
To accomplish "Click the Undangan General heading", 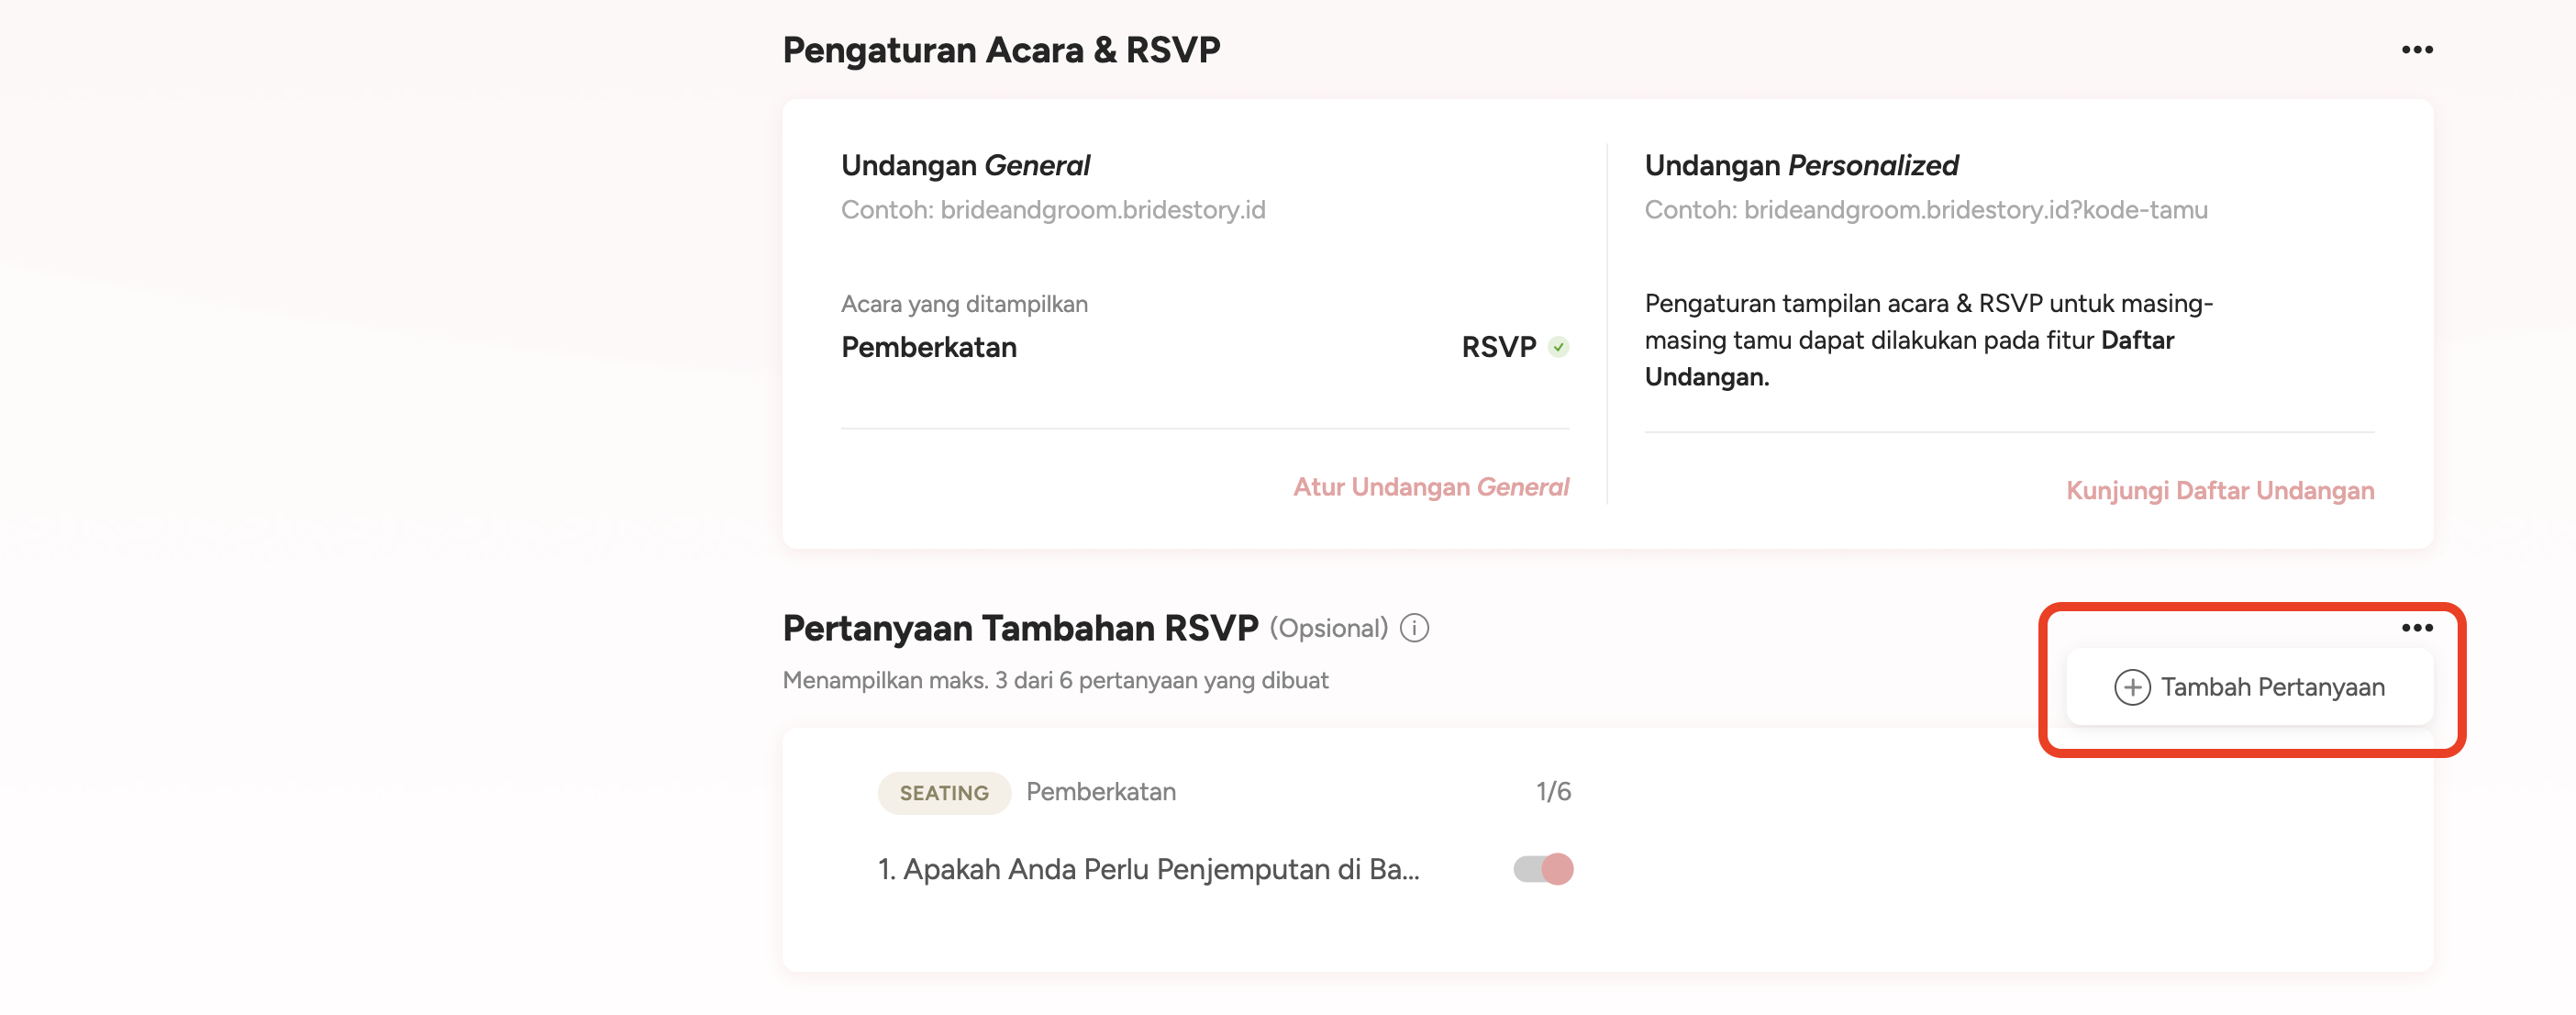I will pyautogui.click(x=965, y=165).
